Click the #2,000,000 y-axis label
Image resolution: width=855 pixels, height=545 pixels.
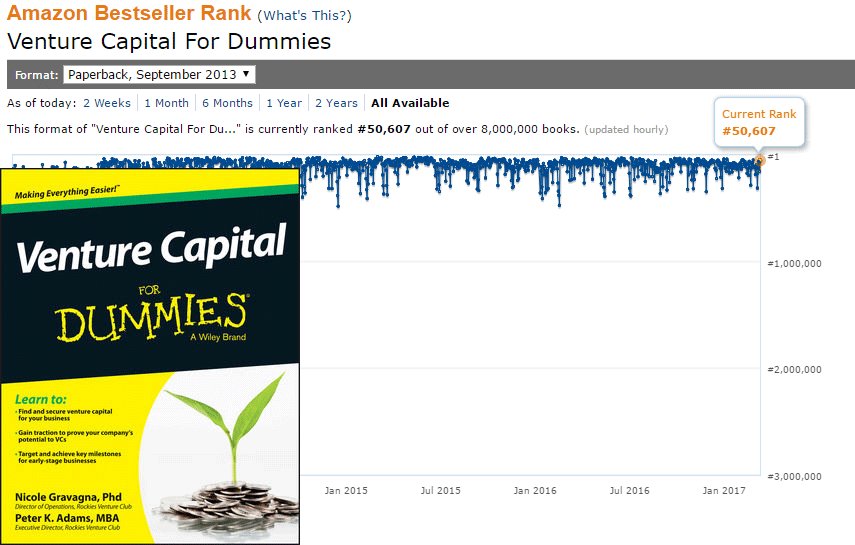[x=794, y=369]
